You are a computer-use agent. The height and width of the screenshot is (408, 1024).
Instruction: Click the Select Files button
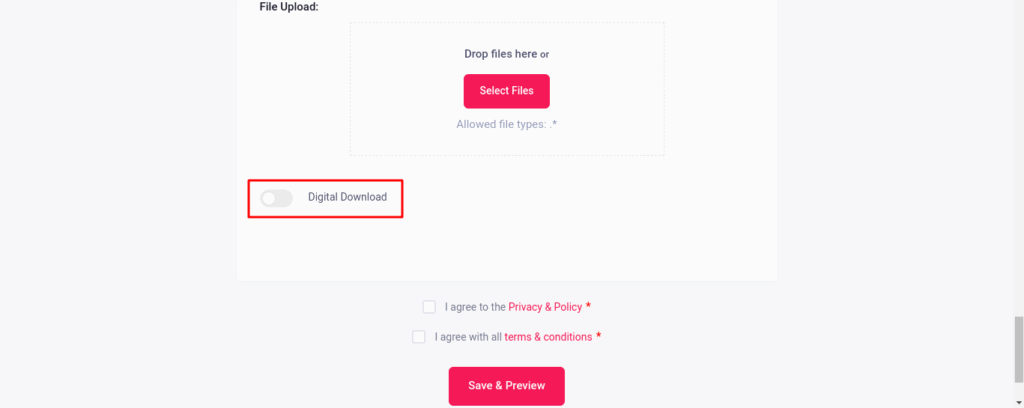tap(506, 91)
